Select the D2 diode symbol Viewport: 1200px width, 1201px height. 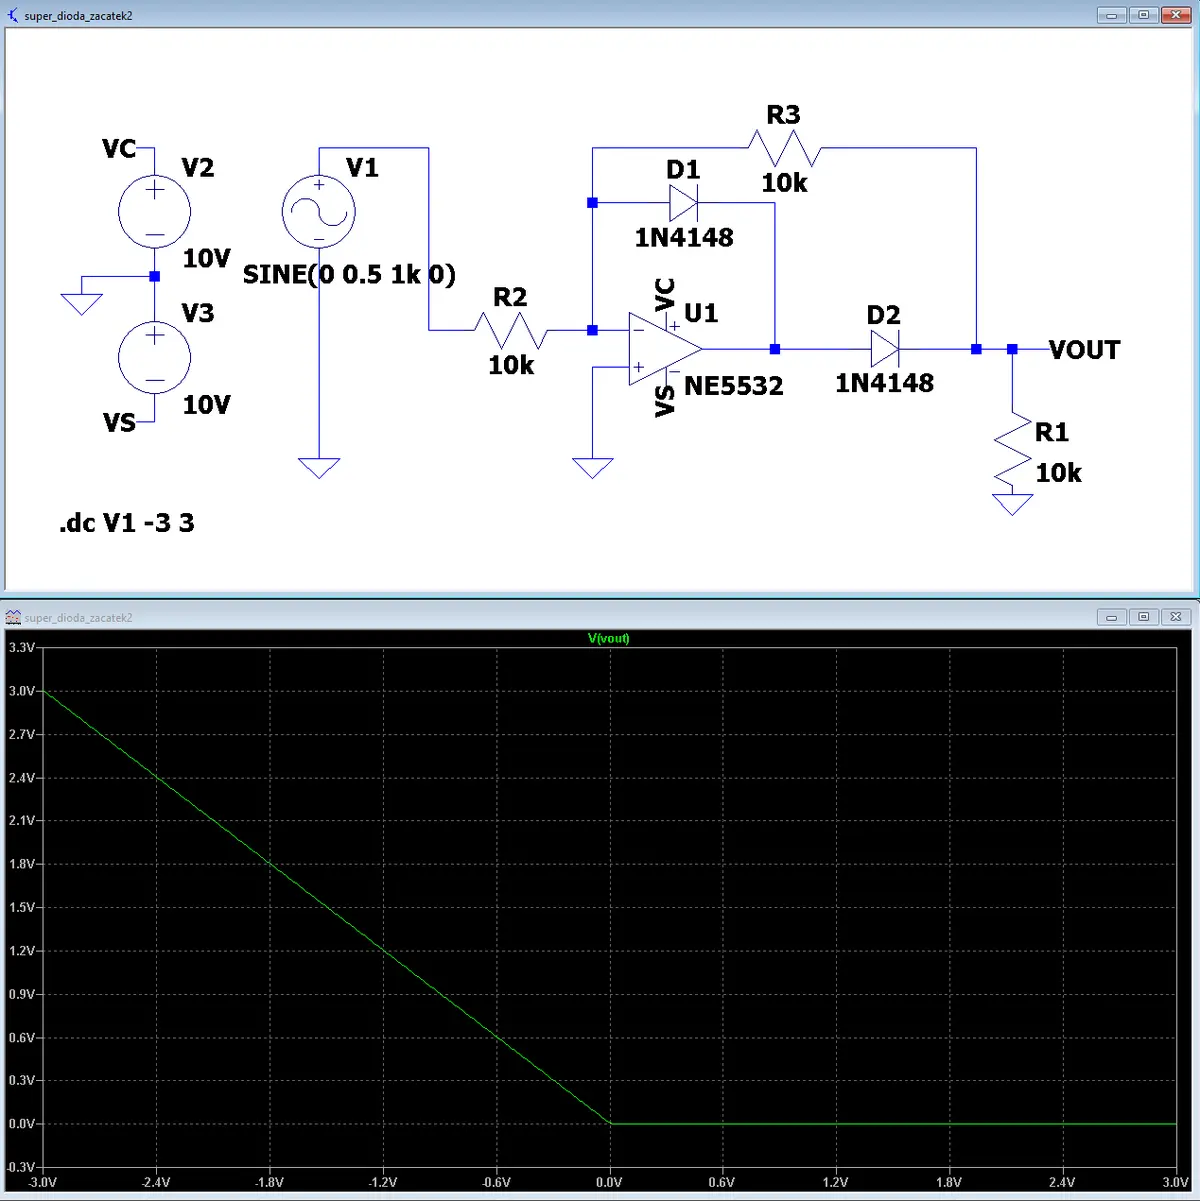[x=885, y=349]
